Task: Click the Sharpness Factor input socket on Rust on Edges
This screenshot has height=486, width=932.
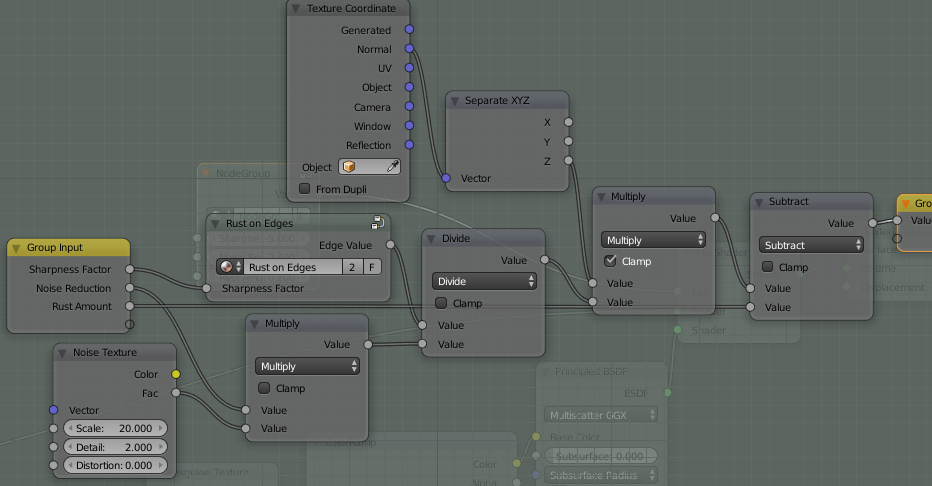Action: (x=206, y=288)
